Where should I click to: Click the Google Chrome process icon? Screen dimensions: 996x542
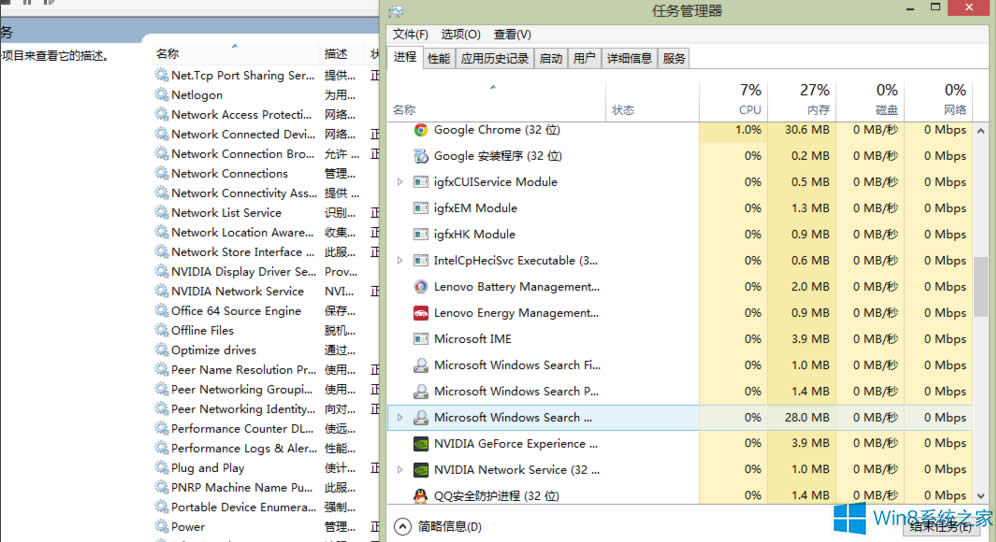421,130
